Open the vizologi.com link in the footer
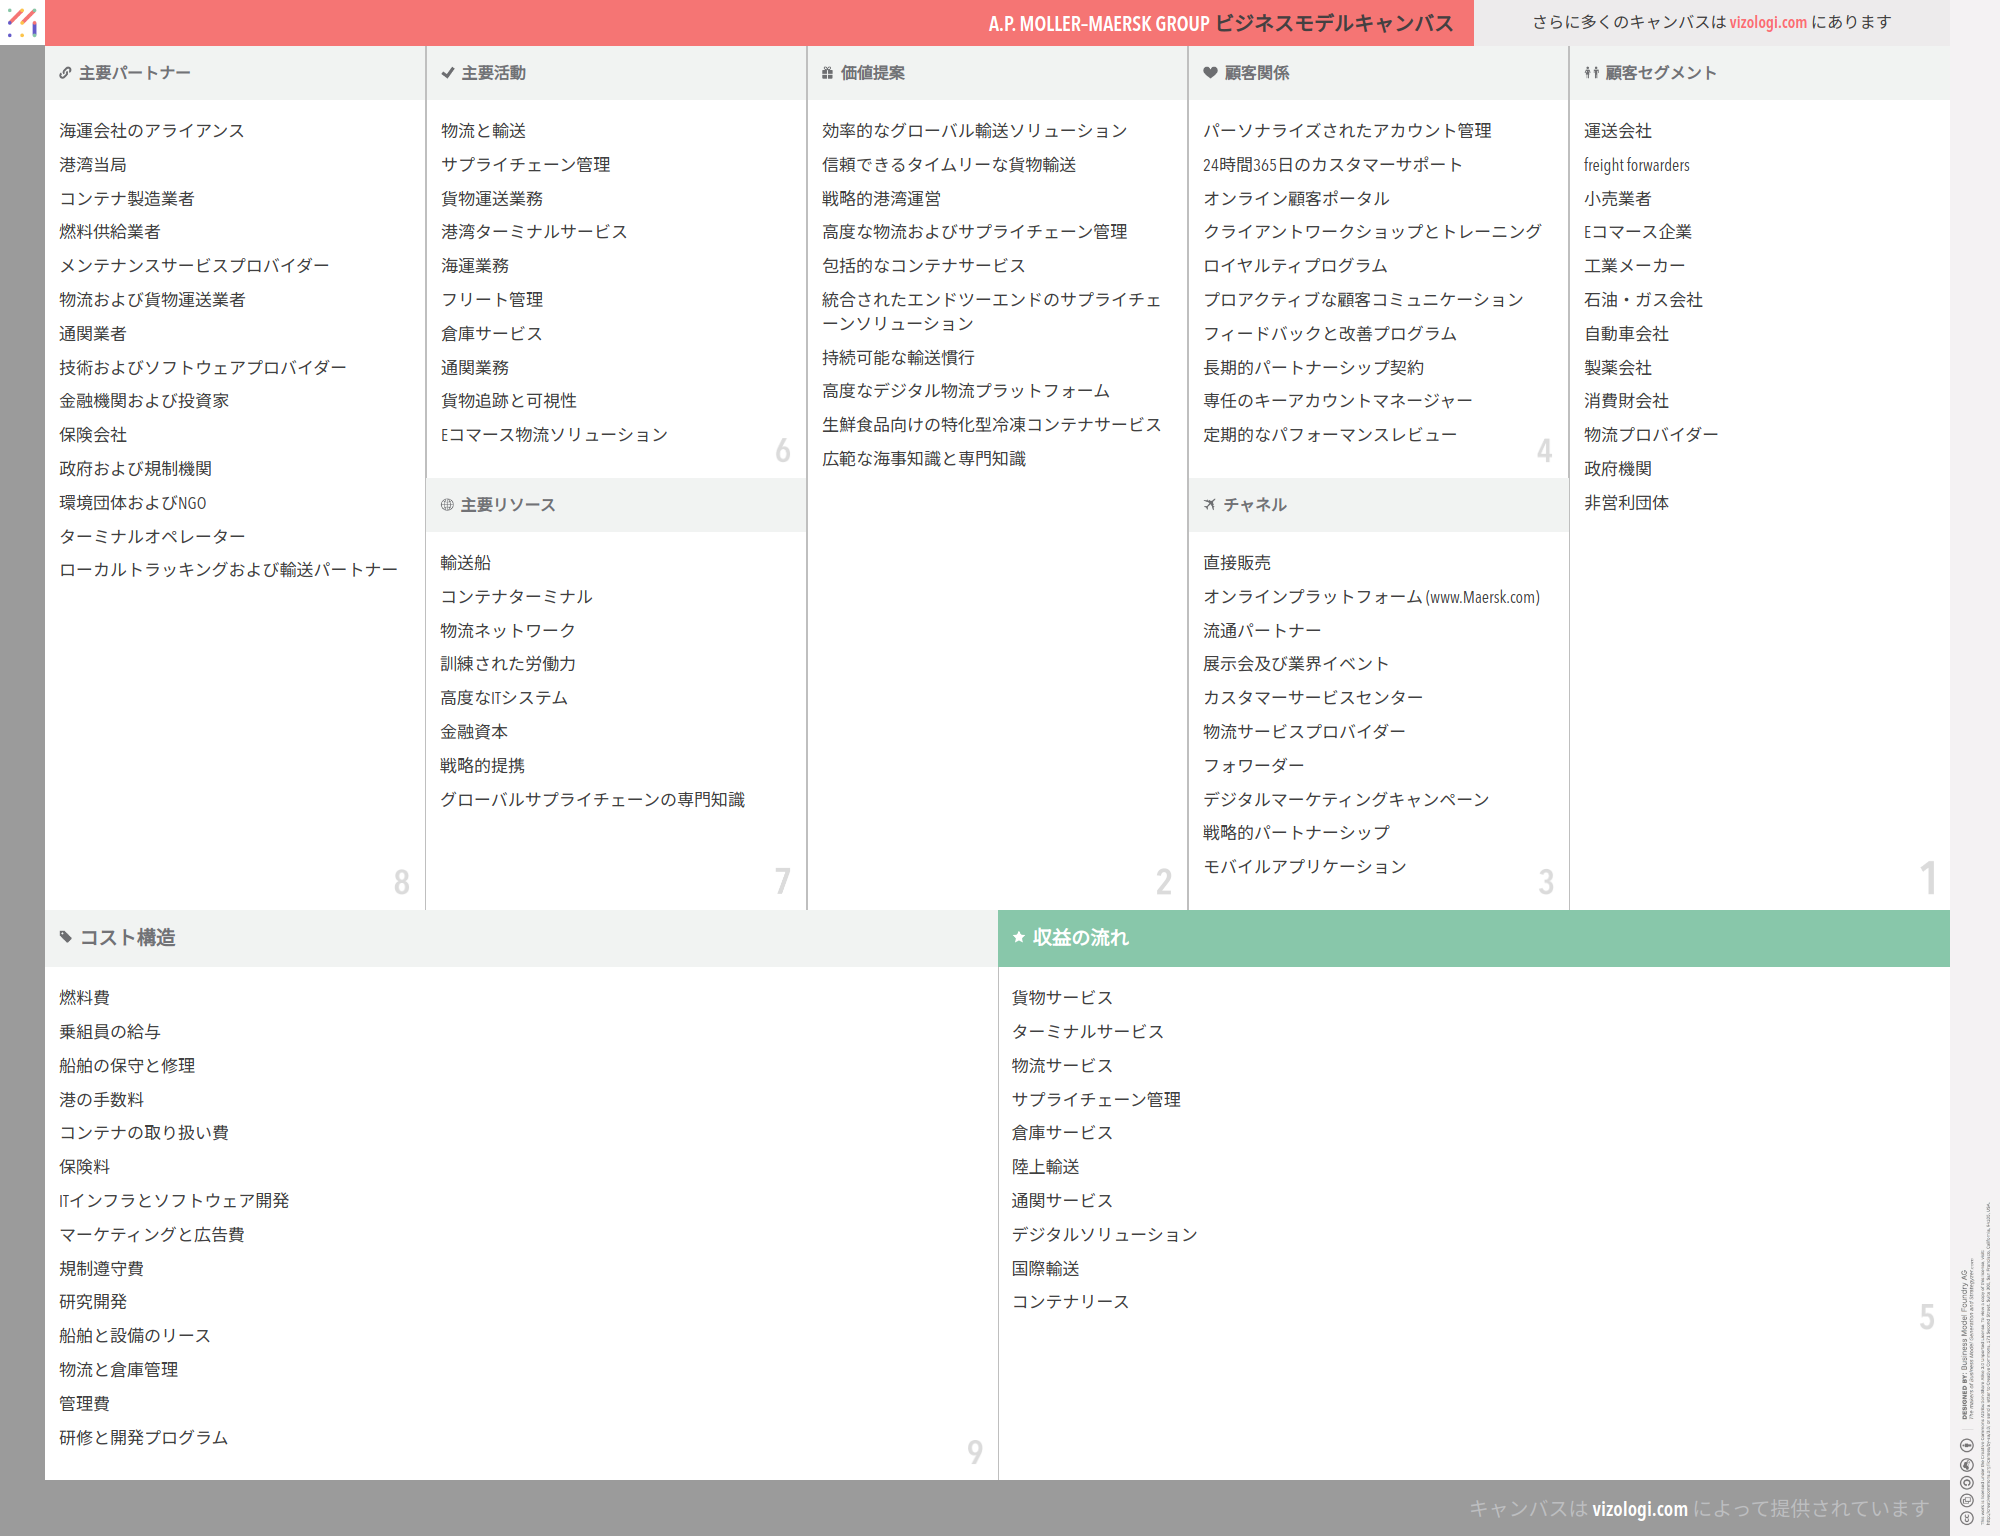Viewport: 2000px width, 1536px height. click(1639, 1508)
